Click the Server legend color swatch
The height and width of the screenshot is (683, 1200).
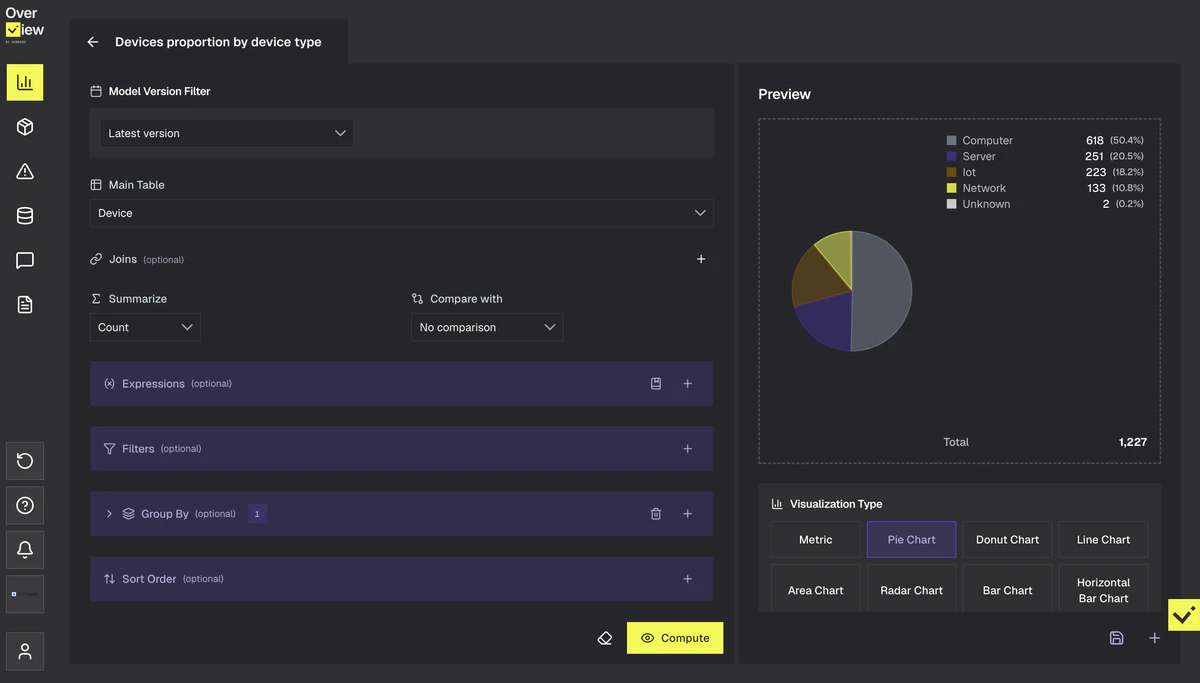point(952,157)
